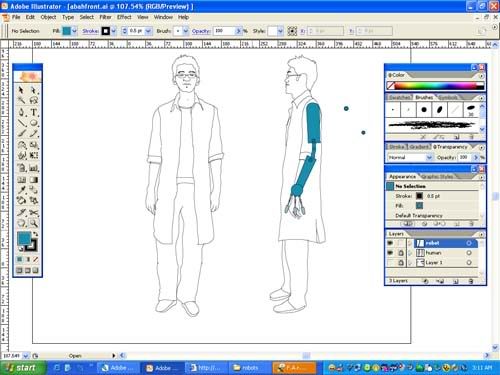
Task: Lock the robot layer
Action: pos(401,243)
